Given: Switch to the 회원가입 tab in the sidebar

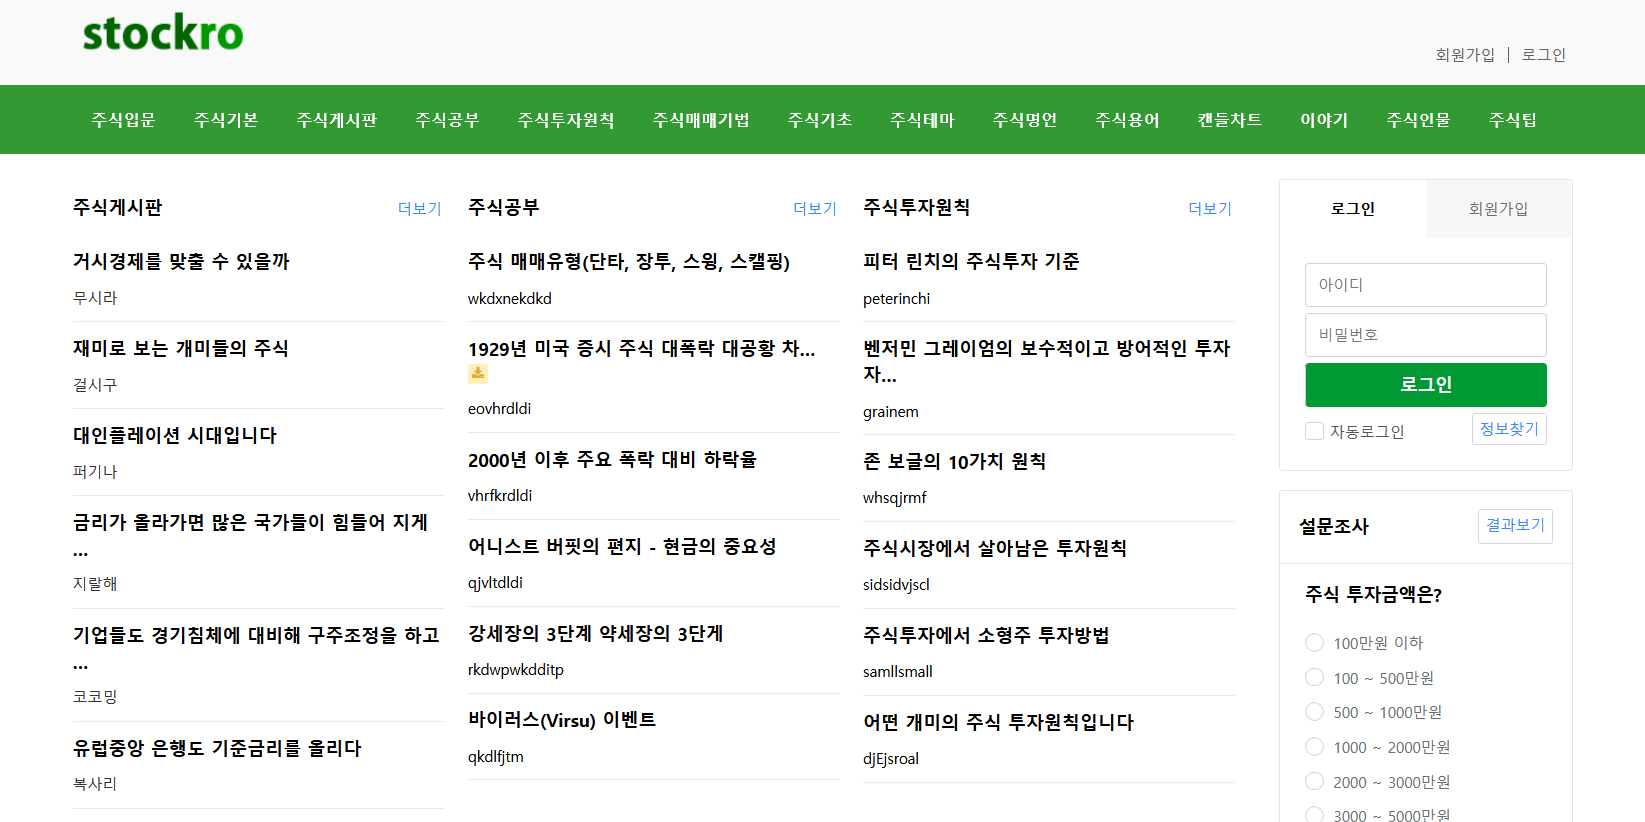Looking at the screenshot, I should click(1498, 209).
